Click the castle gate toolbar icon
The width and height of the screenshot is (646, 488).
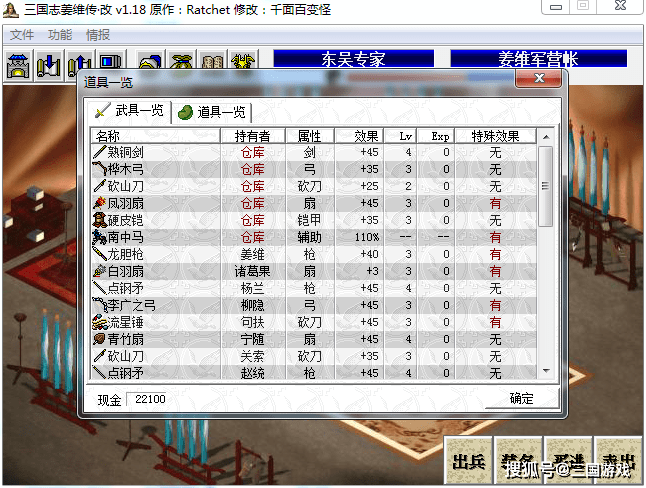[19, 66]
